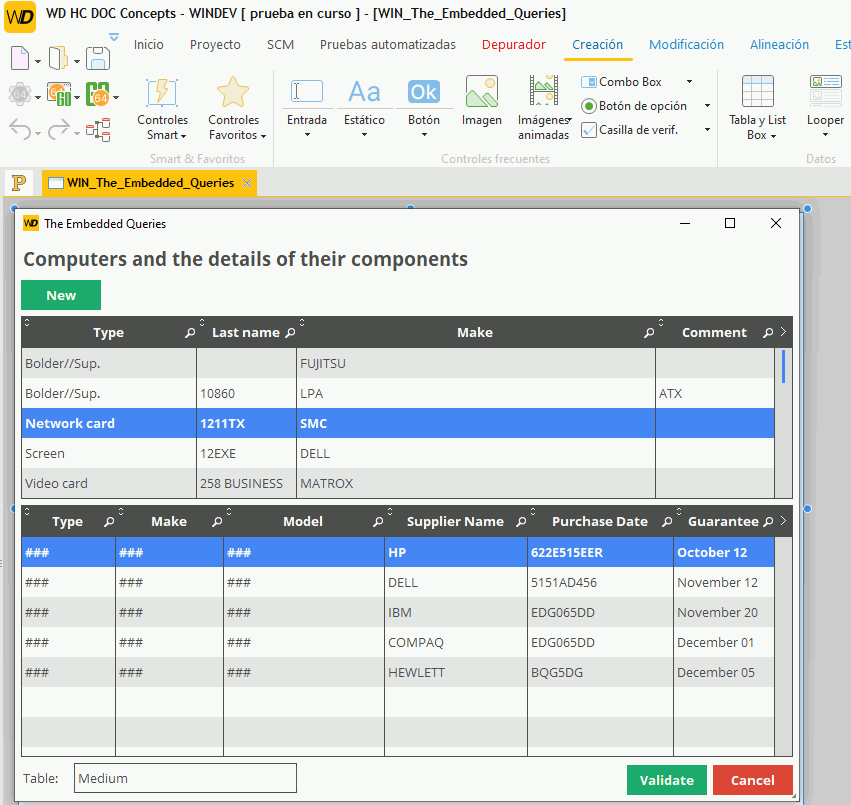The image size is (851, 805).
Task: Select the 5151AD456 cell
Action: [x=600, y=582]
